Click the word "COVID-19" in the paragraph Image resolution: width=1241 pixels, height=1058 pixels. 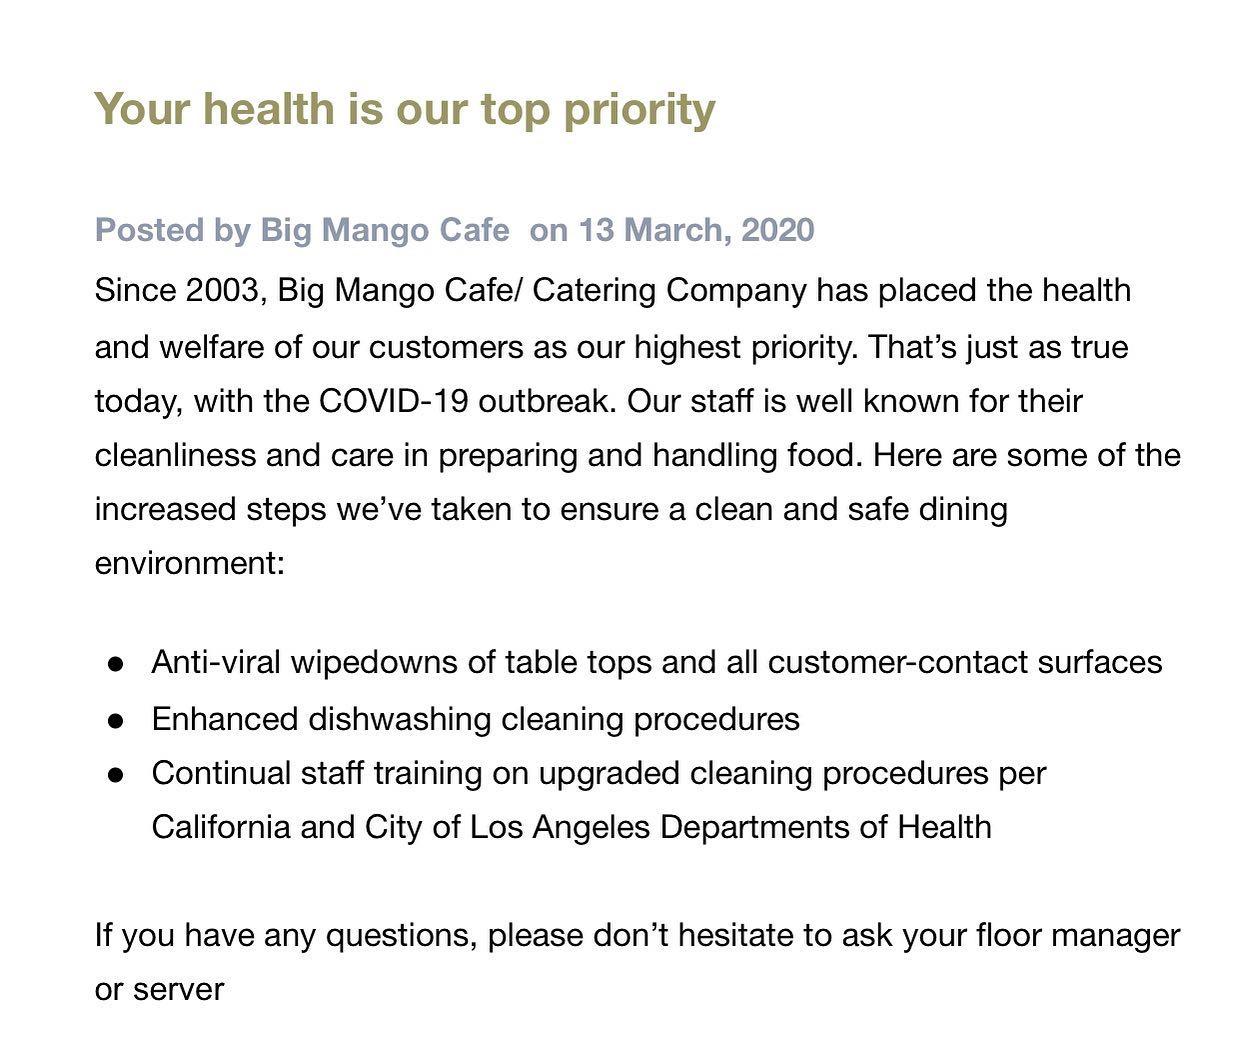(x=394, y=401)
